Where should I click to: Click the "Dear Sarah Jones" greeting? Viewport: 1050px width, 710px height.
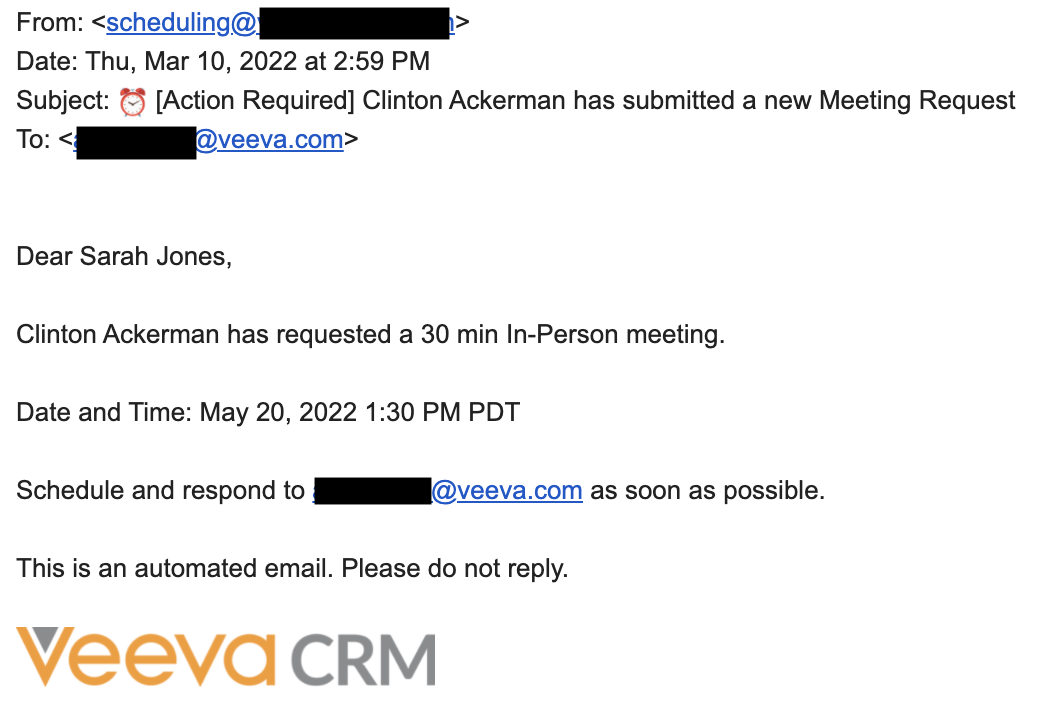click(x=124, y=257)
